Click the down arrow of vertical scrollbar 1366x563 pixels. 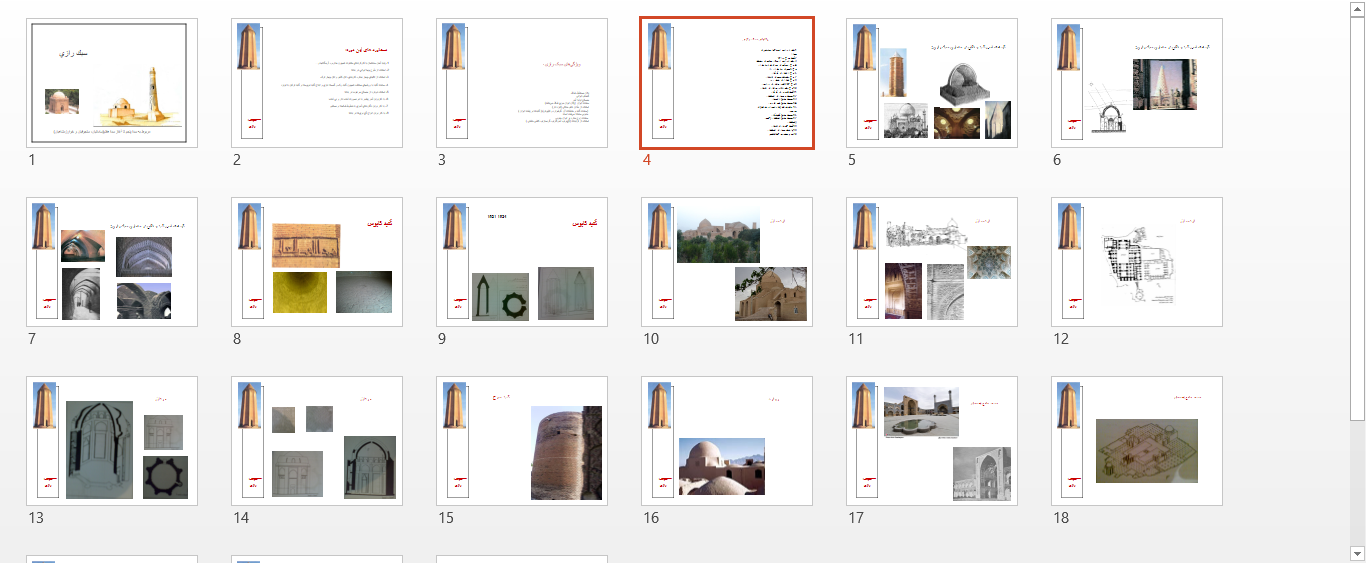click(1357, 553)
